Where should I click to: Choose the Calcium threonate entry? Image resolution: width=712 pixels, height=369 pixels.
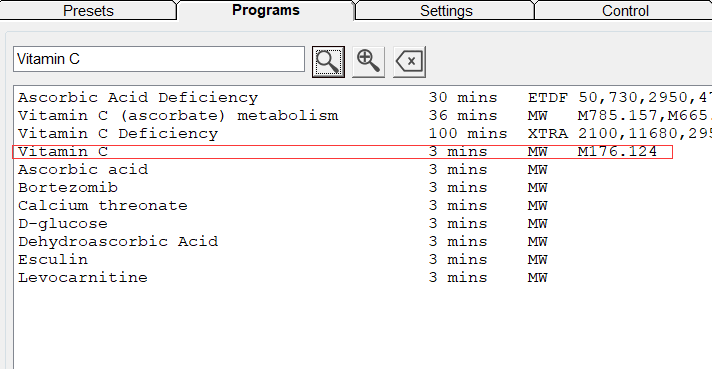363,206
